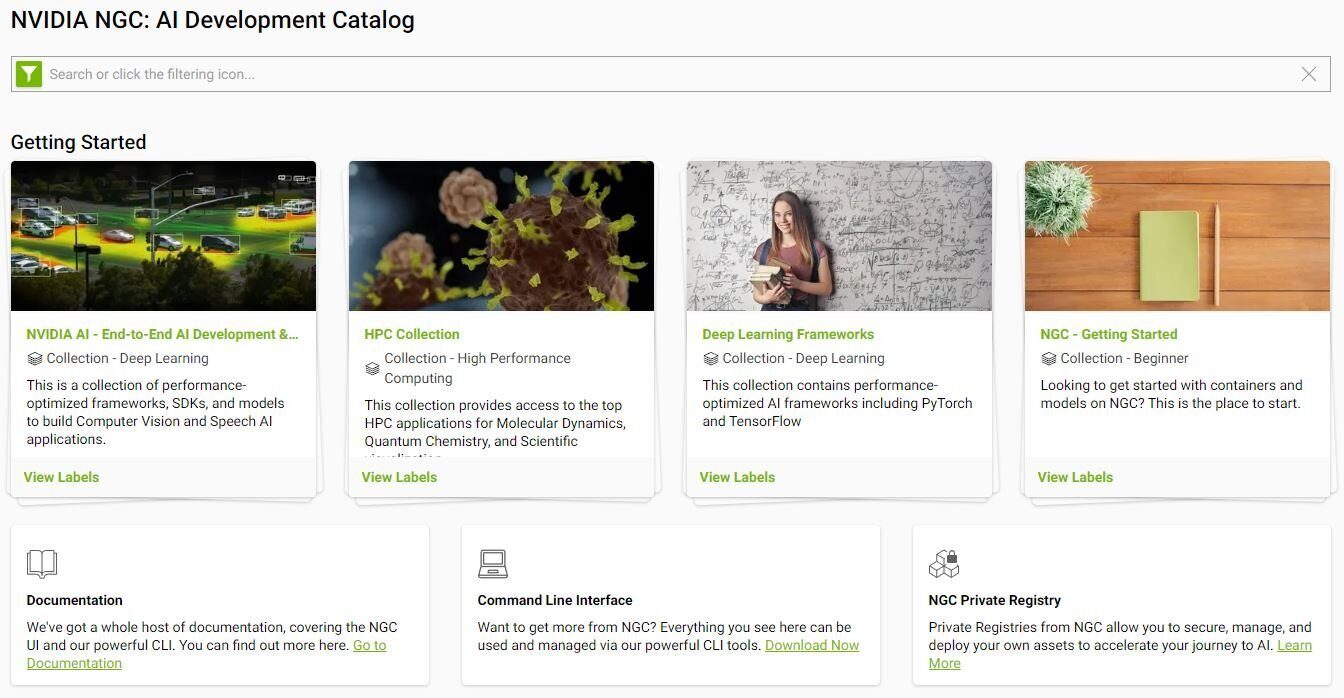Click the Documentation open book icon
This screenshot has width=1344, height=698.
[x=42, y=564]
